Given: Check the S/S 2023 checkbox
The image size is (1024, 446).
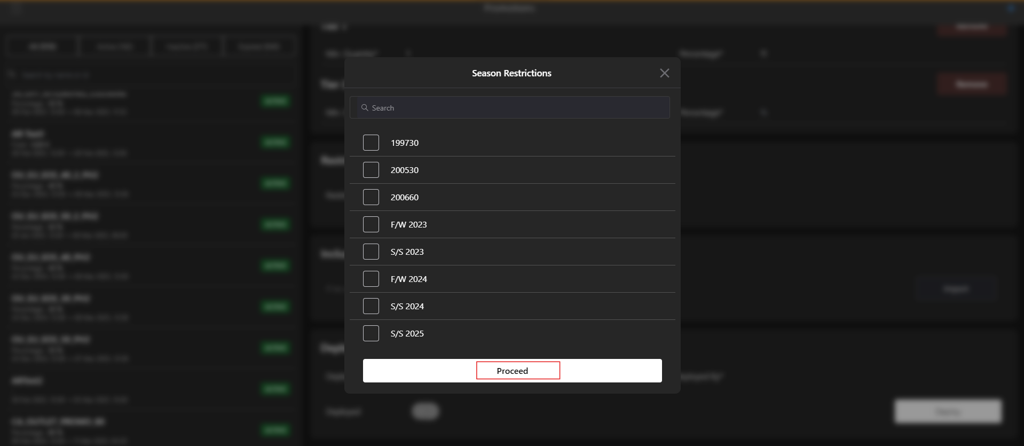Looking at the screenshot, I should click(x=371, y=251).
